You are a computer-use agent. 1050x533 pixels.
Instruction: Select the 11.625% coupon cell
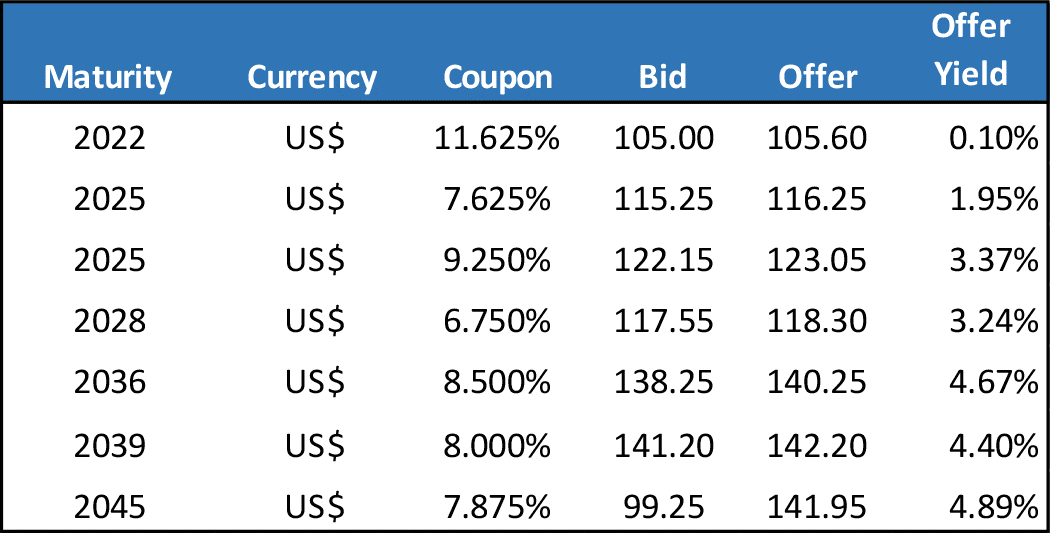(497, 139)
